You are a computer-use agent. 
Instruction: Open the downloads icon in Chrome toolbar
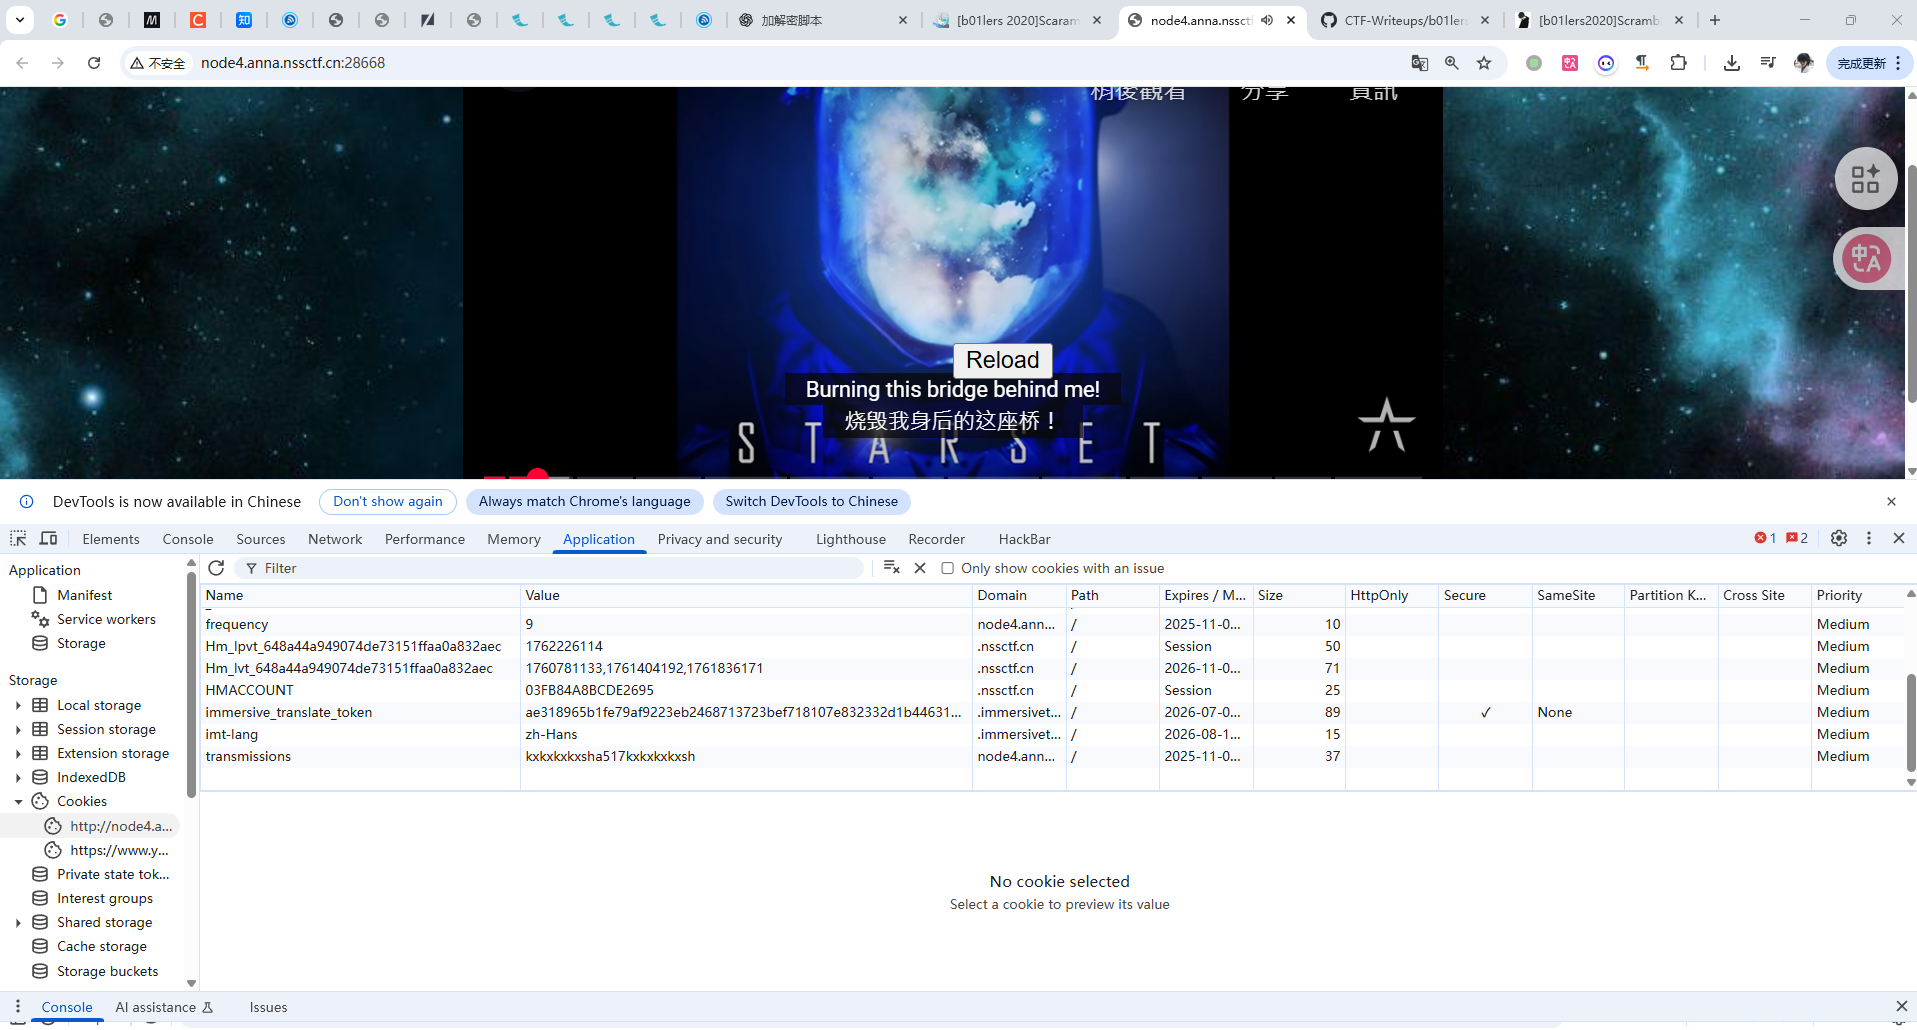1732,63
